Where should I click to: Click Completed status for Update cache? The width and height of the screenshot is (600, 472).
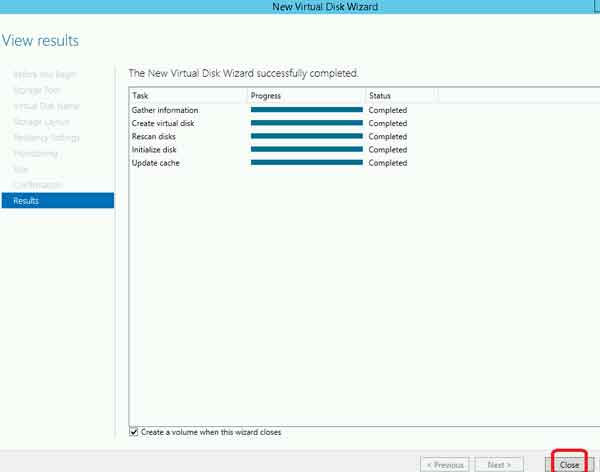click(x=388, y=163)
